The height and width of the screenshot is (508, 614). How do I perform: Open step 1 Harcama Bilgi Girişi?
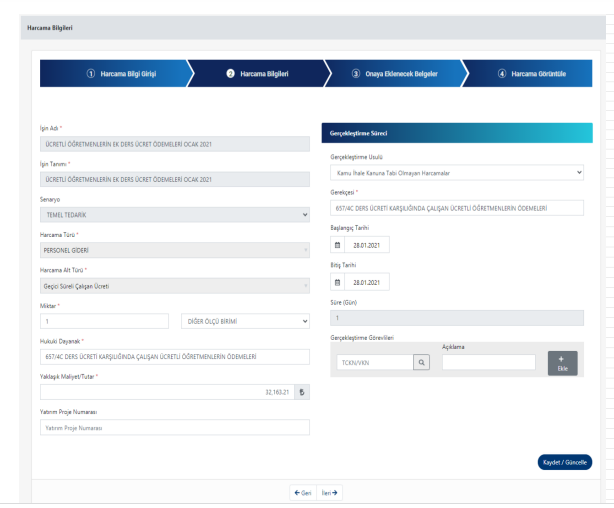coord(116,74)
